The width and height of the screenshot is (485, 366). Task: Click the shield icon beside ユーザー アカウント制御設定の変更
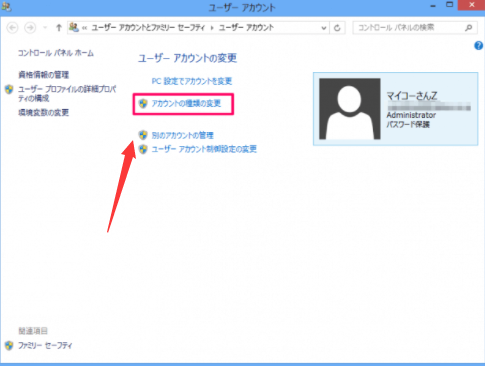click(143, 149)
